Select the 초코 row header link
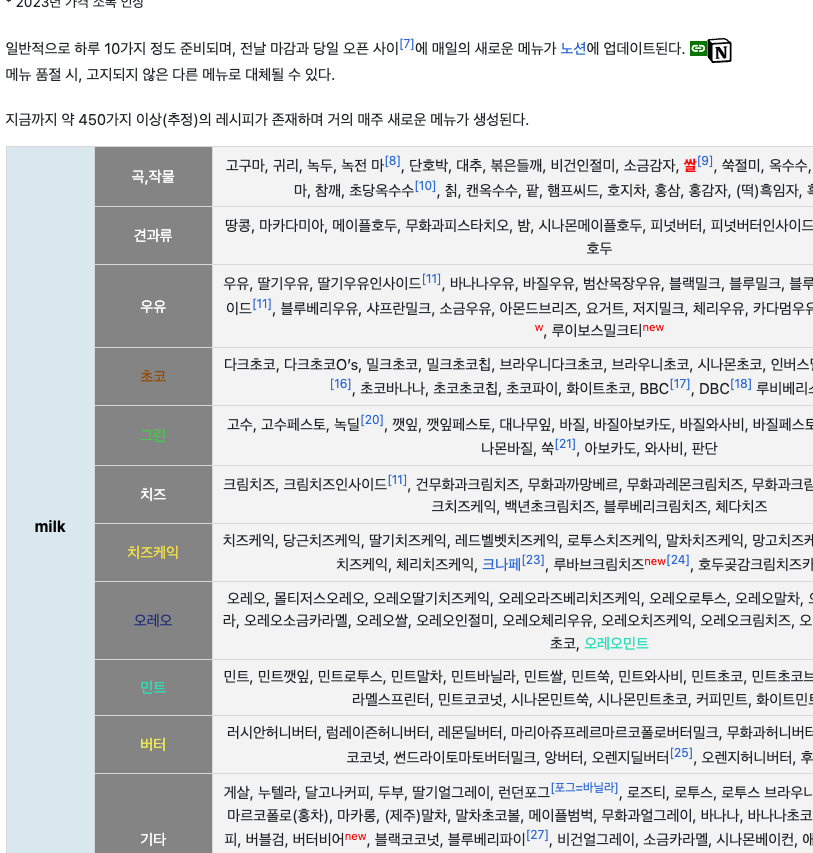This screenshot has width=813, height=853. [153, 376]
